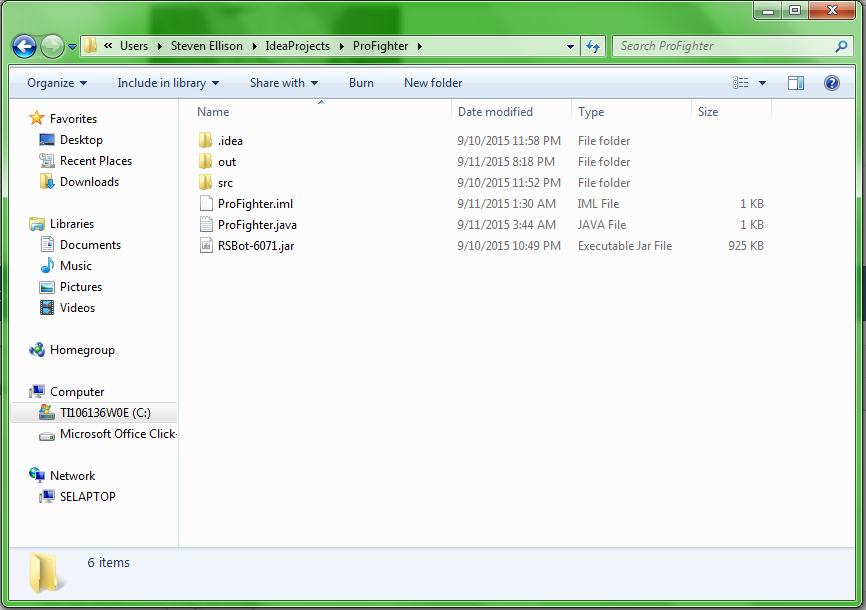Toggle the preview pane

[796, 83]
